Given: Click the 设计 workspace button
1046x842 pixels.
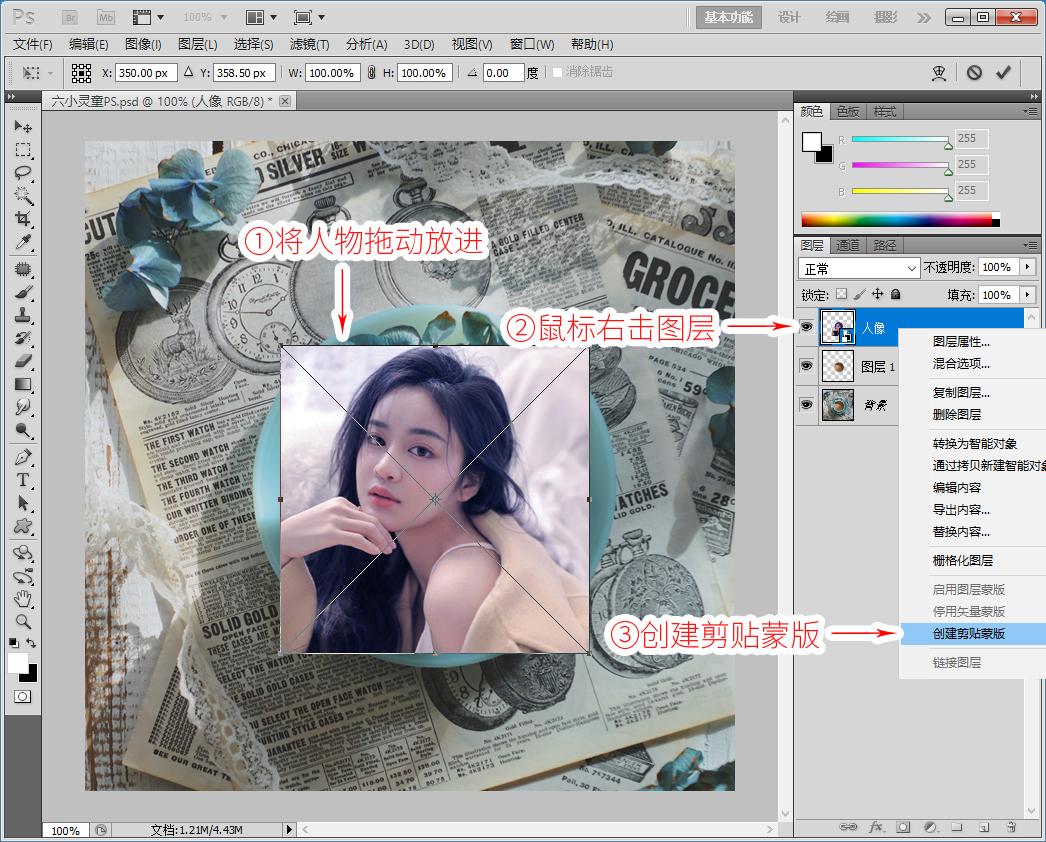Looking at the screenshot, I should click(789, 17).
